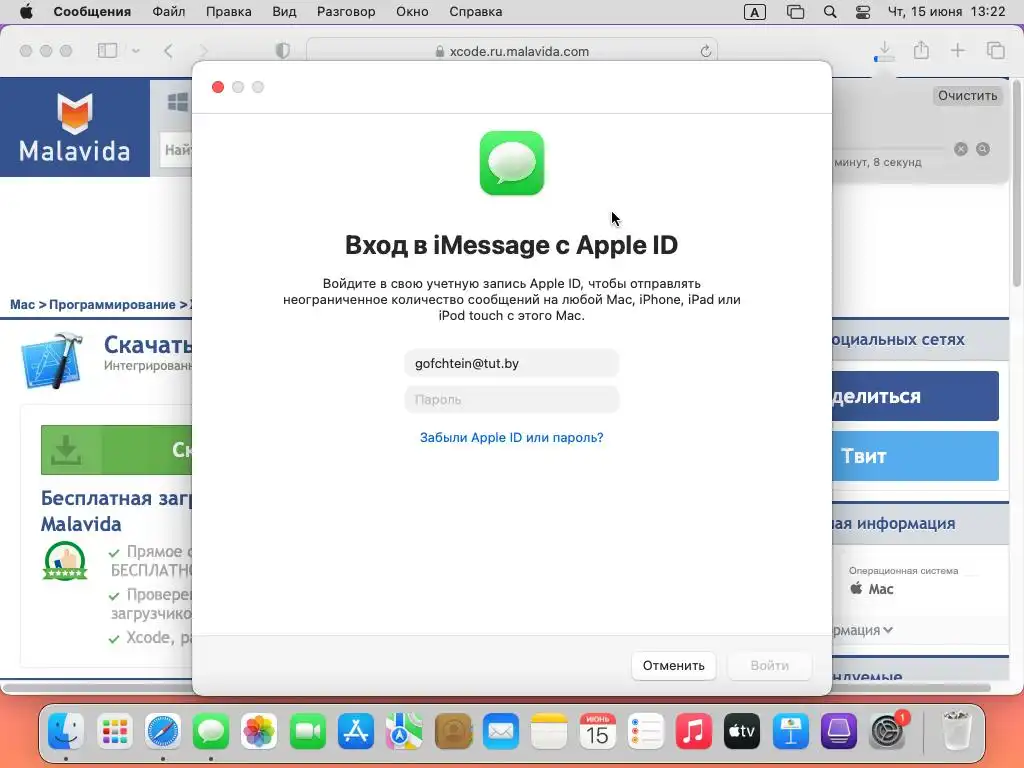The image size is (1024, 768).
Task: Reload page in Safari address bar
Action: pyautogui.click(x=705, y=51)
